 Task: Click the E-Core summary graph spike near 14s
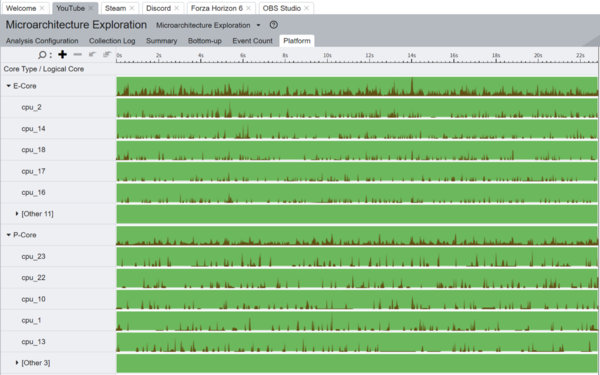(412, 86)
